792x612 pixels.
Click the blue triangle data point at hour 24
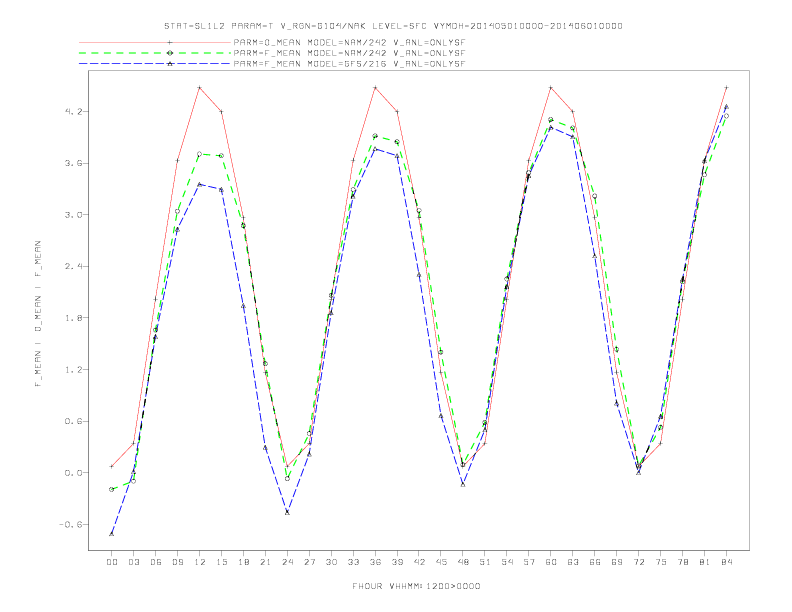287,512
